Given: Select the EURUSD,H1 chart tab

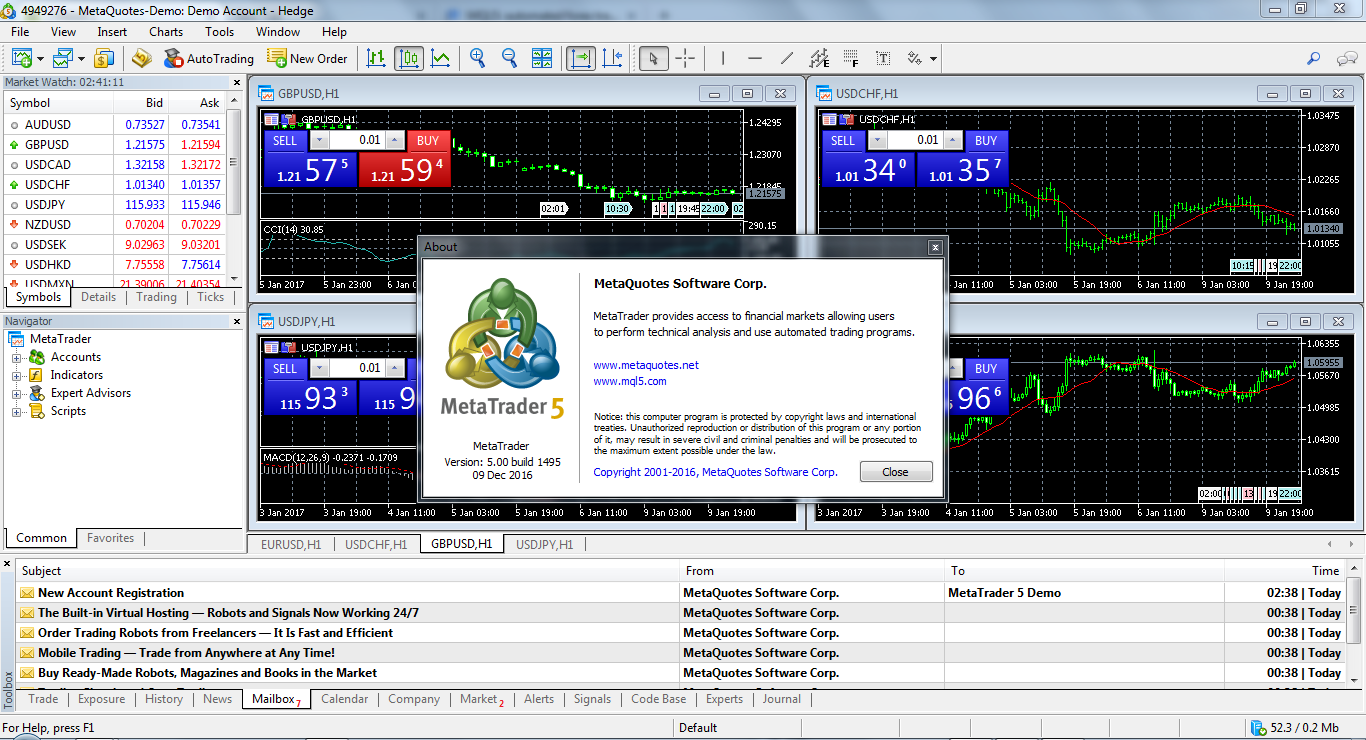Looking at the screenshot, I should (291, 545).
